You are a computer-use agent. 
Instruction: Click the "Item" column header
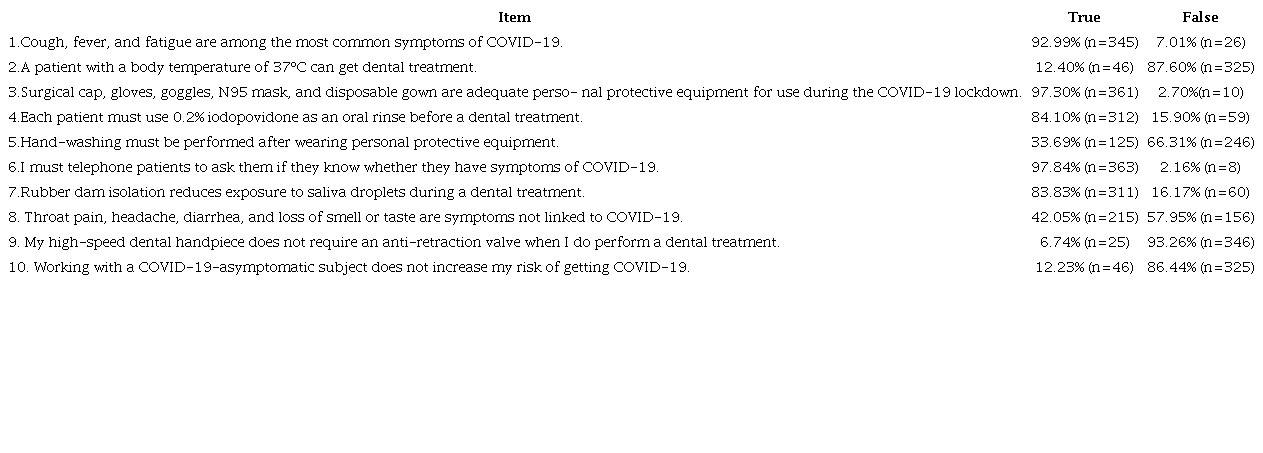pos(514,17)
